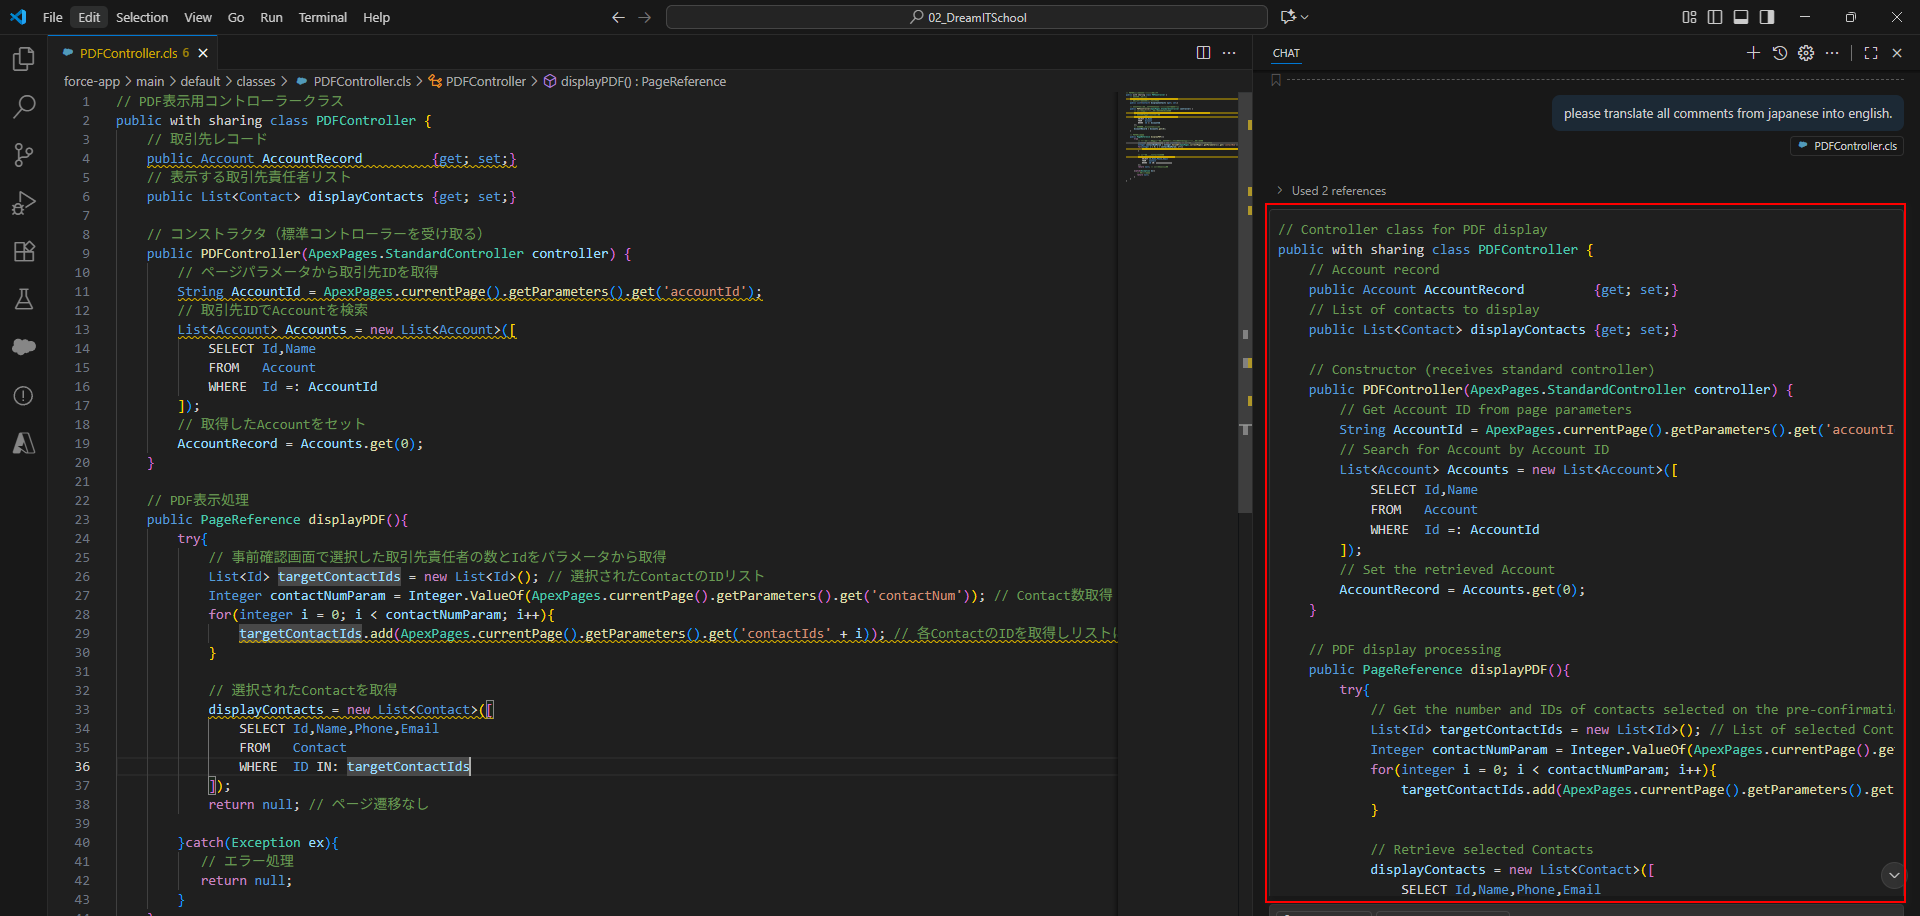Open the Run and Debug view
This screenshot has height=916, width=1920.
[24, 203]
